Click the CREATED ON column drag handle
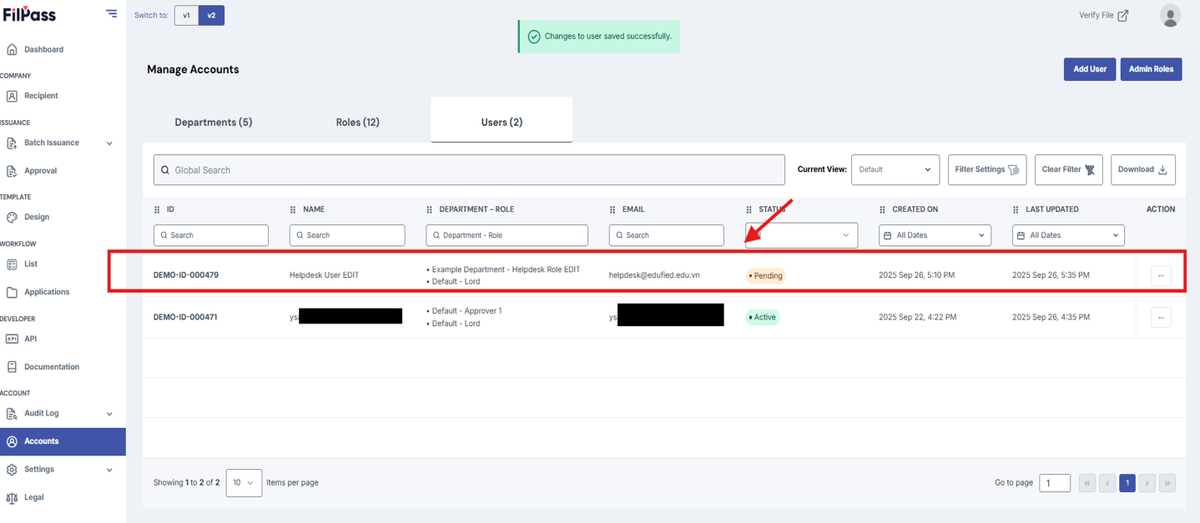The height and width of the screenshot is (523, 1200). (882, 210)
